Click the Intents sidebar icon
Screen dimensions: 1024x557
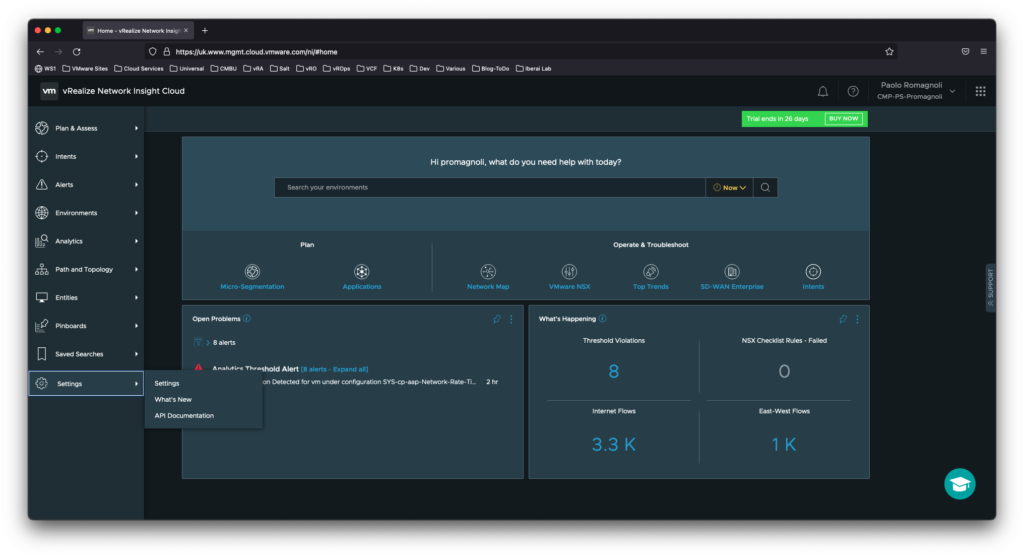[x=42, y=156]
